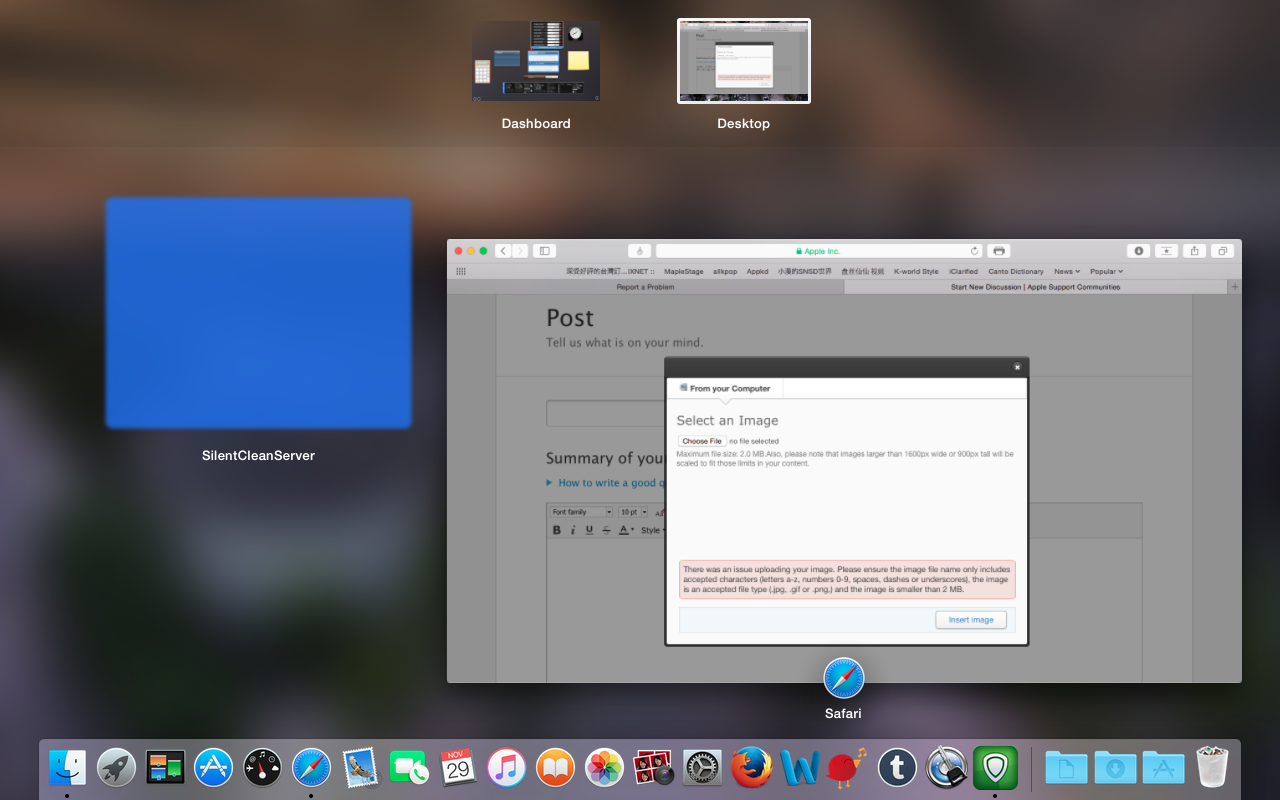Open the Applications folder stack in Dock
Screen dimensions: 1280x800
pos(1164,768)
